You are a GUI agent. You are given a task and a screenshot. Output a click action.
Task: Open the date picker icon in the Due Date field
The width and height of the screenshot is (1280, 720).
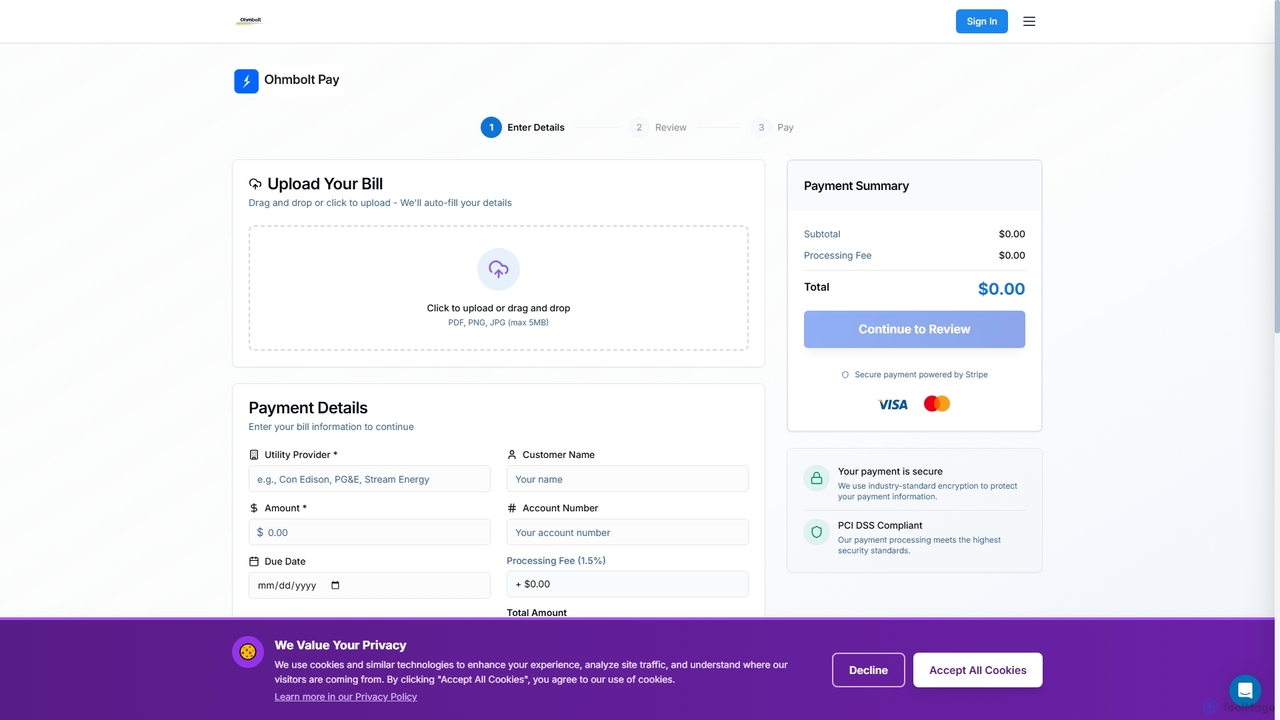pos(335,585)
